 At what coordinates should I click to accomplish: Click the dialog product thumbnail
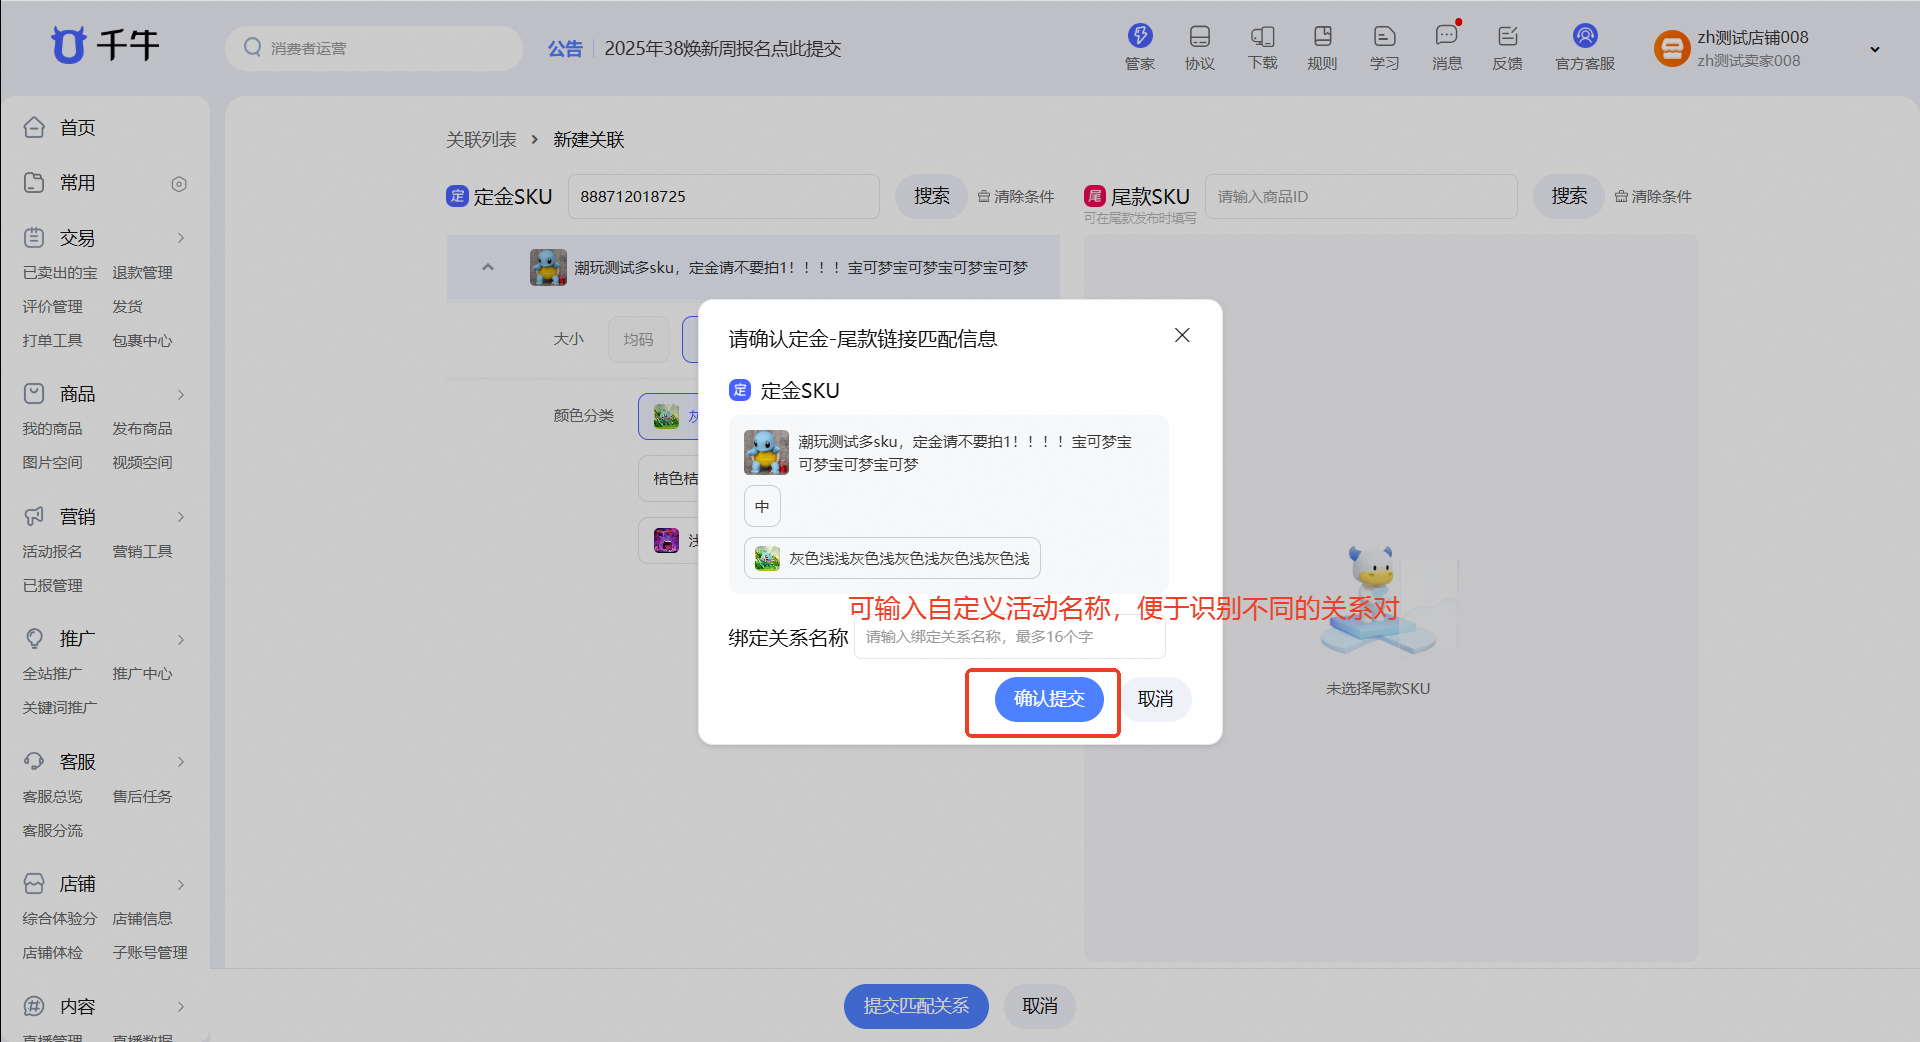[x=766, y=452]
